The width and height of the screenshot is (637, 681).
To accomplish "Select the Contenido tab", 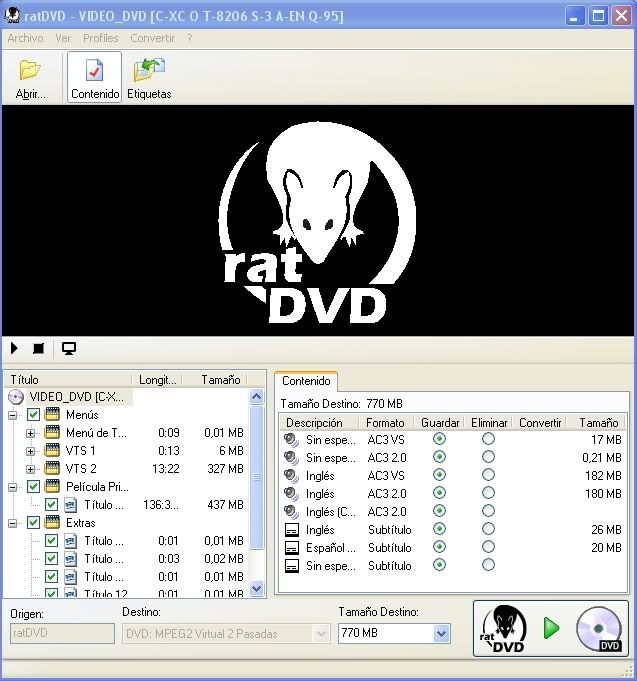I will click(x=306, y=381).
